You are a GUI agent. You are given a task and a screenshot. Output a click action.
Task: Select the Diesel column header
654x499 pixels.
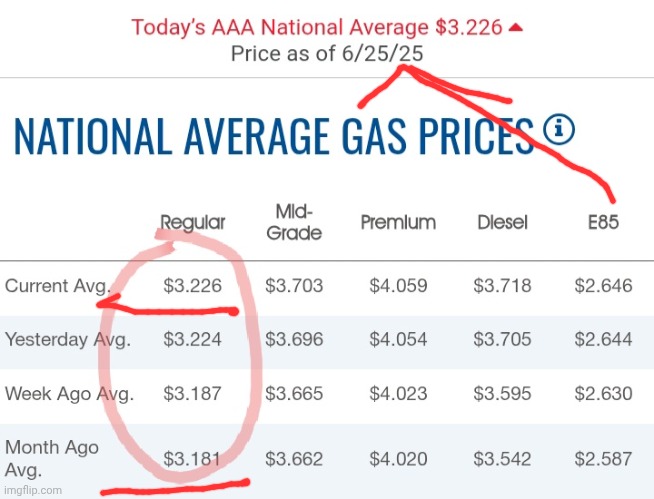(x=503, y=222)
